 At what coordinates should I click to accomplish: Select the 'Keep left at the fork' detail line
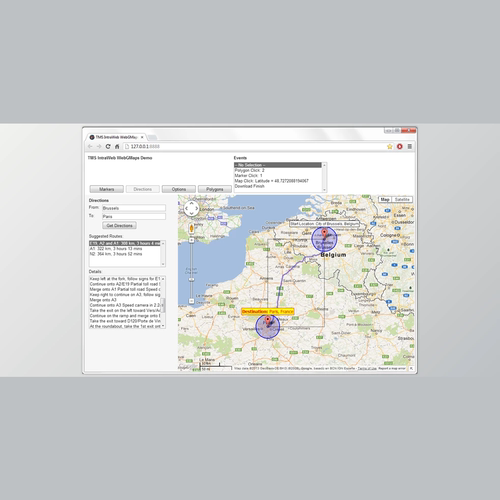coord(125,279)
